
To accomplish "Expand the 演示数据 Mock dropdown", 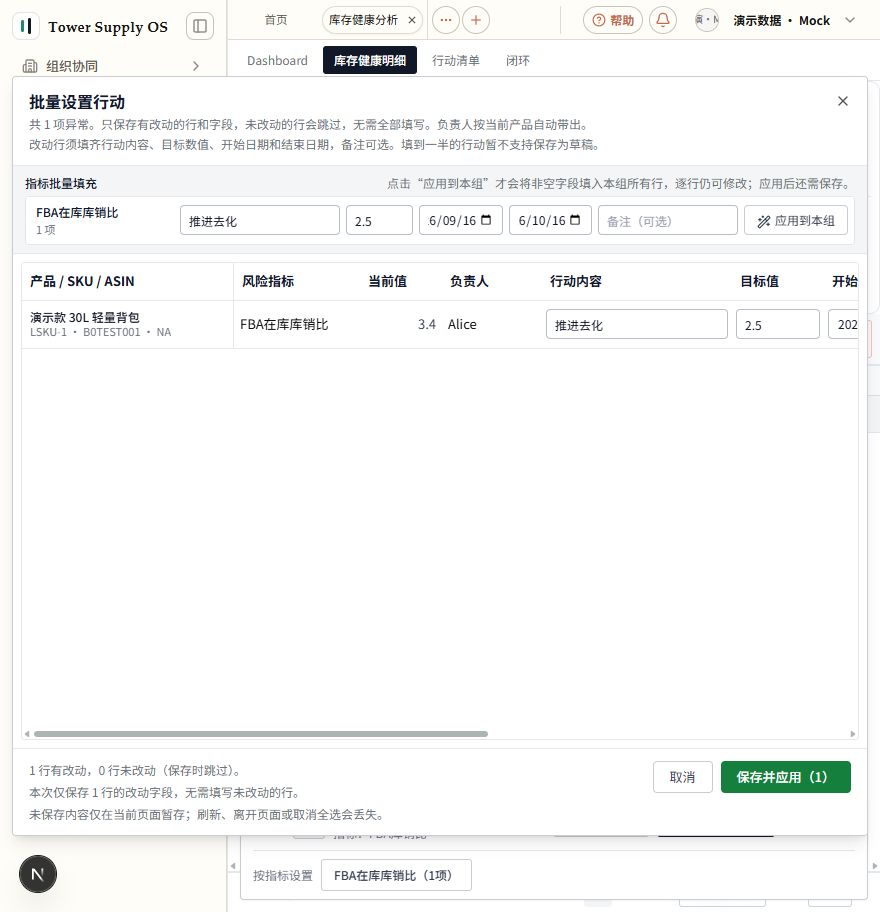I will (850, 20).
